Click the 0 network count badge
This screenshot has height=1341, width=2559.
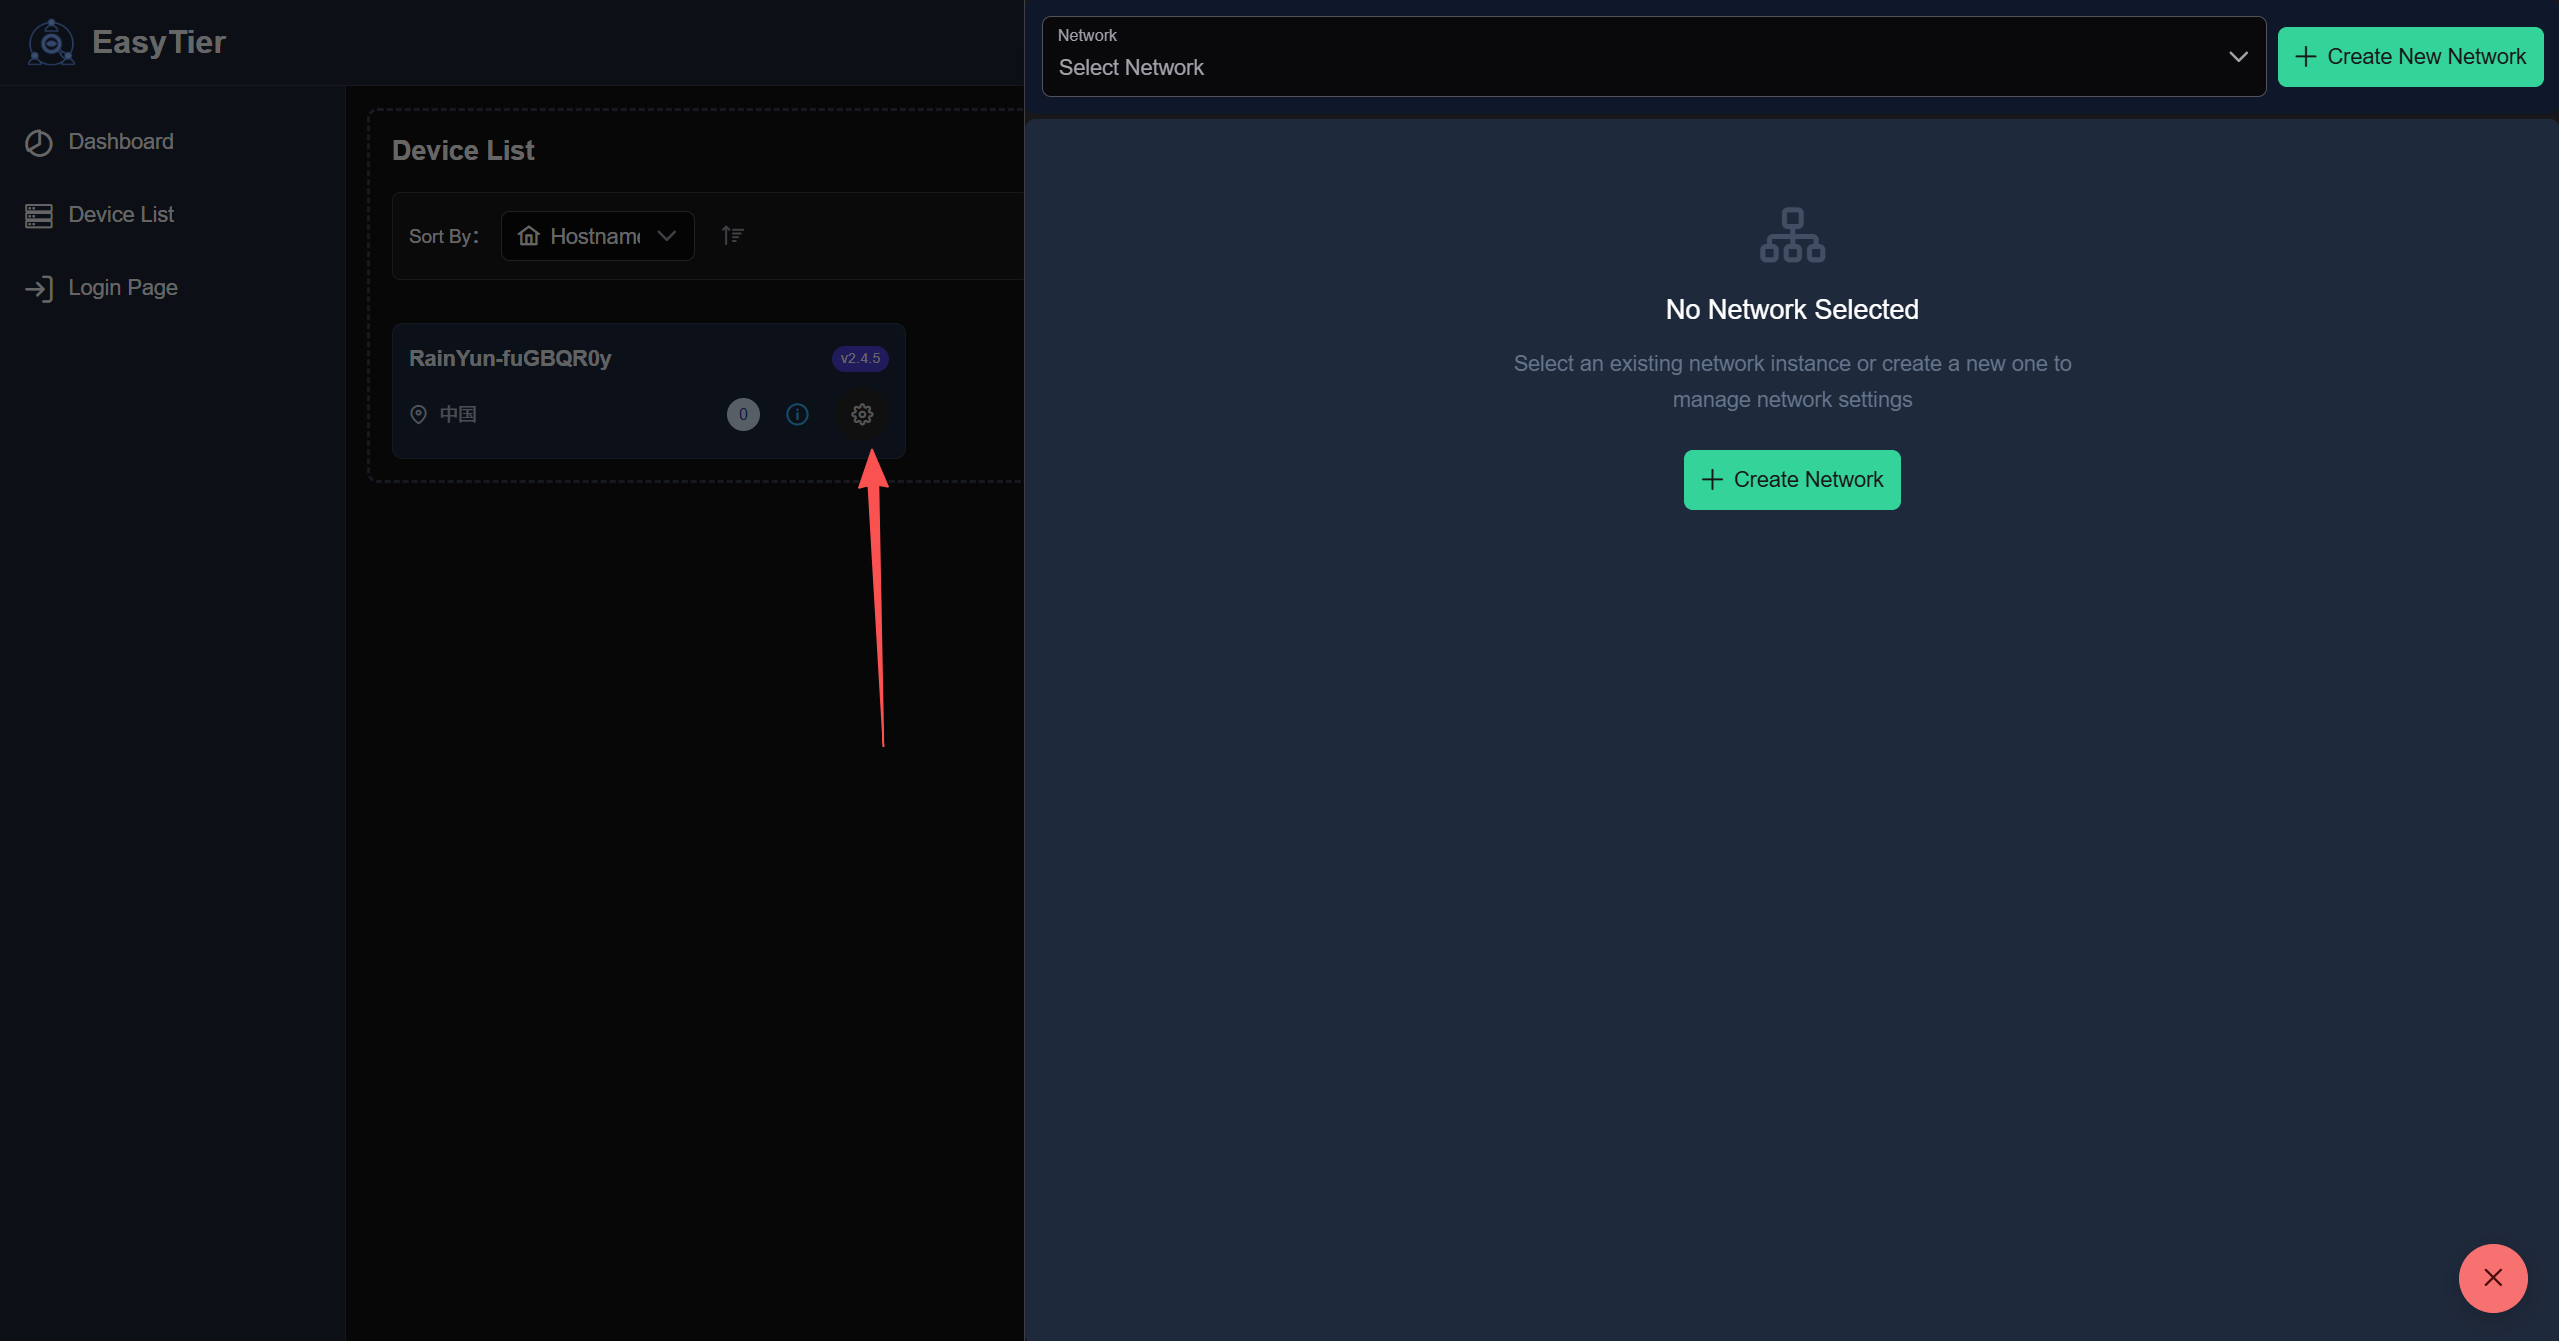[743, 414]
